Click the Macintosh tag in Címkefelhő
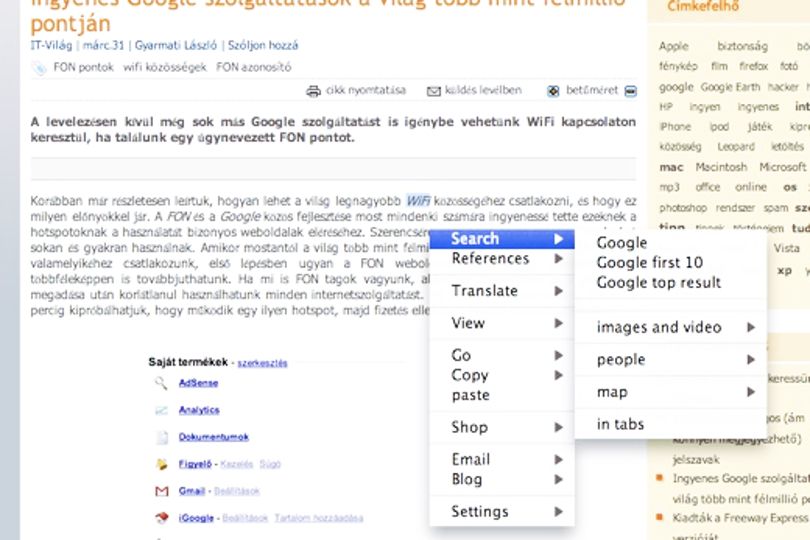The width and height of the screenshot is (810, 540). pyautogui.click(x=721, y=167)
